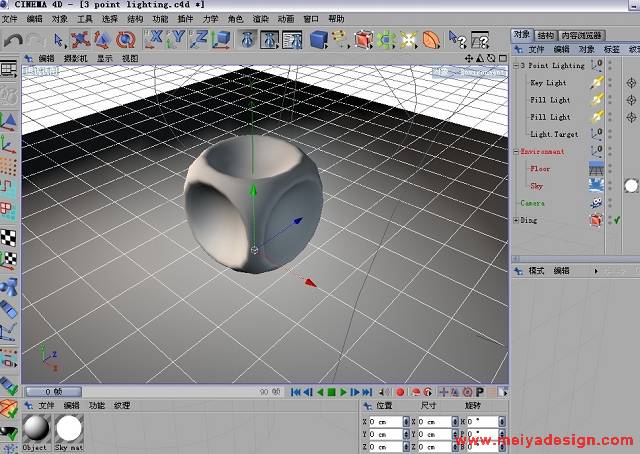Screen dimensions: 640x454
Task: Click the context help cursor icon
Action: coord(457,40)
